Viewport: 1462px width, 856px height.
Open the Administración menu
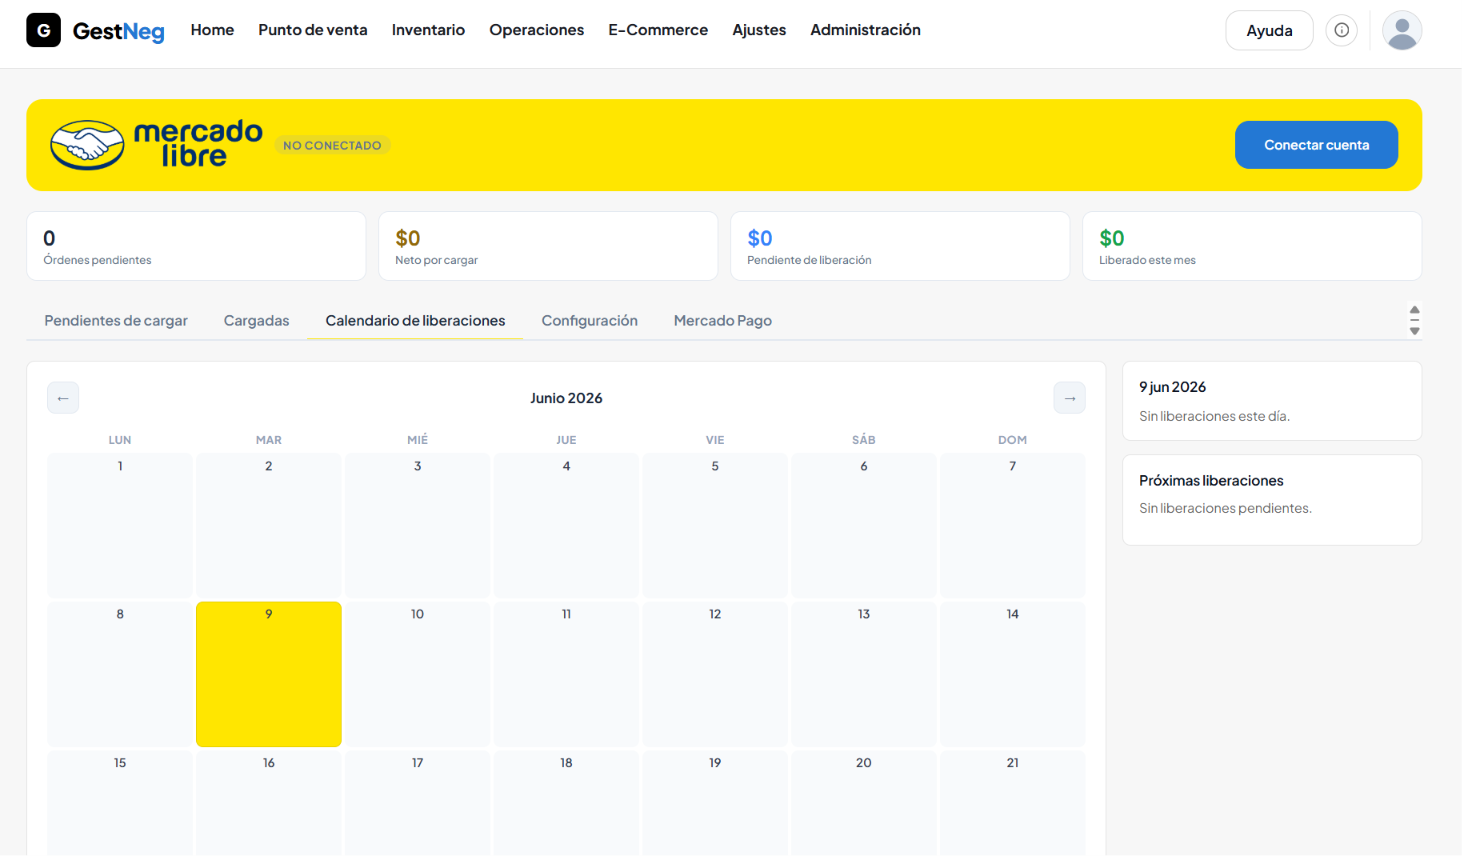[866, 30]
